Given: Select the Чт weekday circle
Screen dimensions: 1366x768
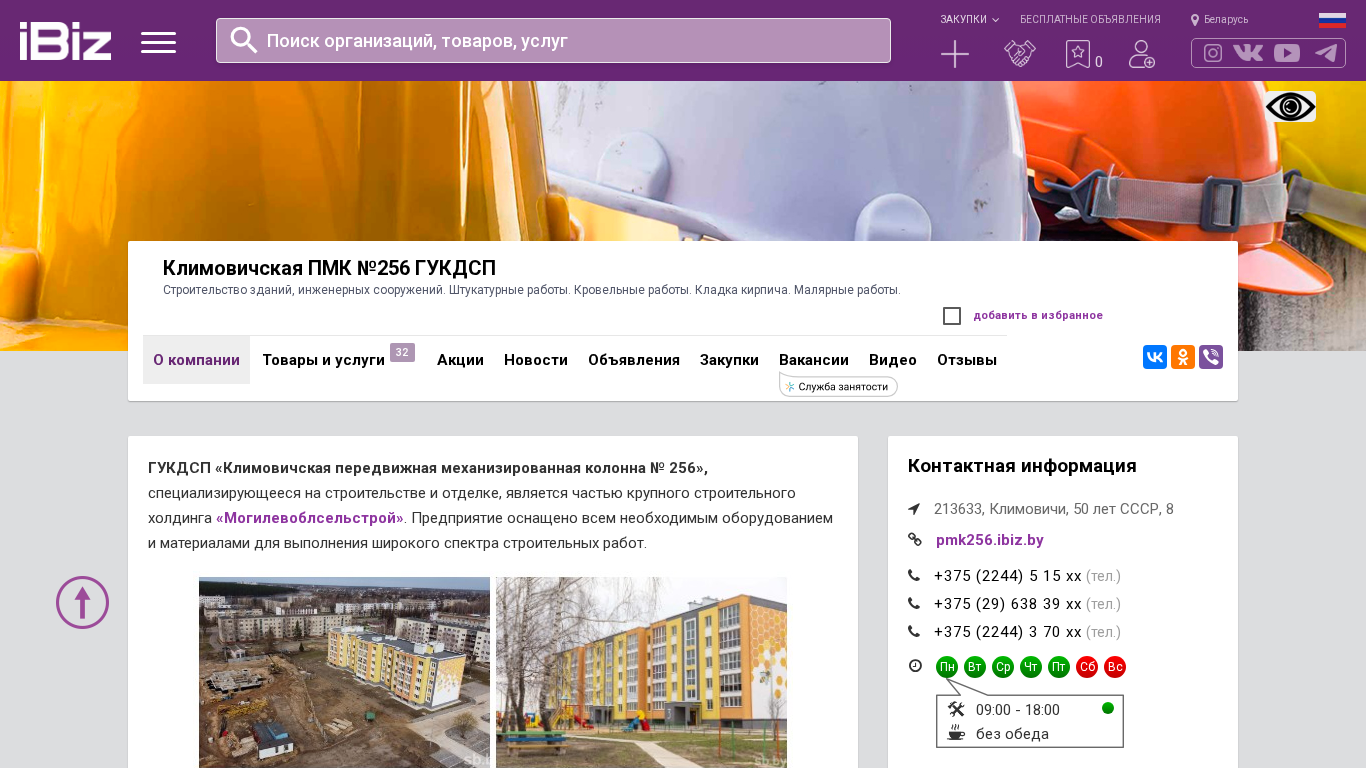Looking at the screenshot, I should point(1031,667).
